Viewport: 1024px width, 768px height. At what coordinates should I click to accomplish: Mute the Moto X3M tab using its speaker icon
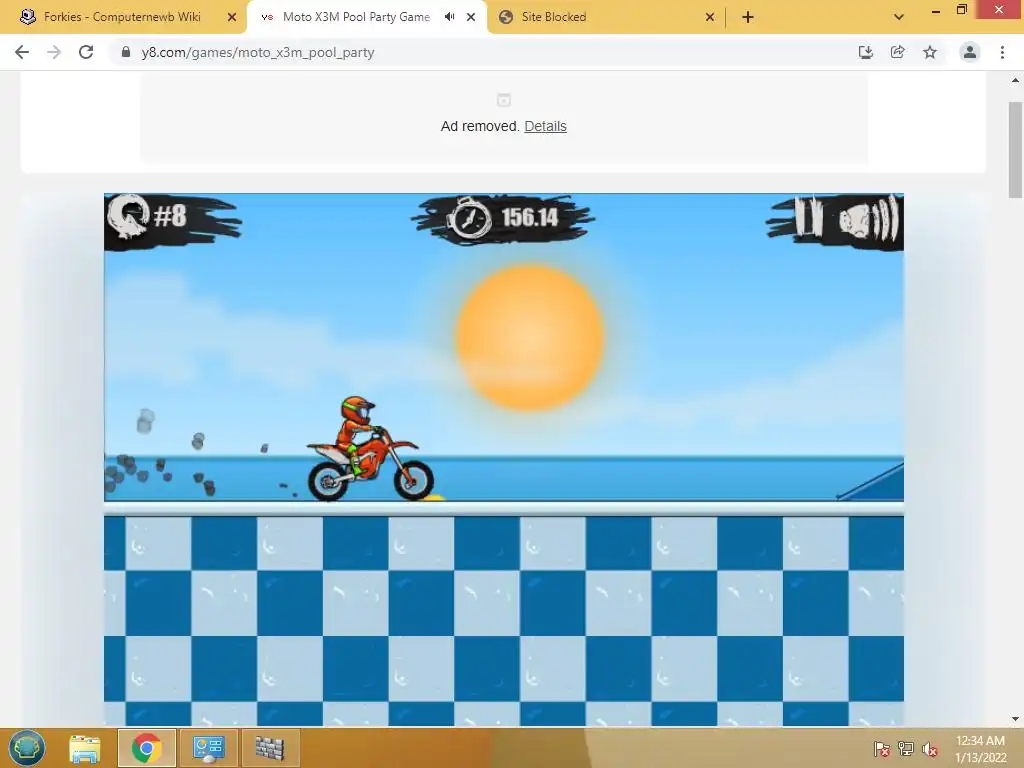point(449,17)
